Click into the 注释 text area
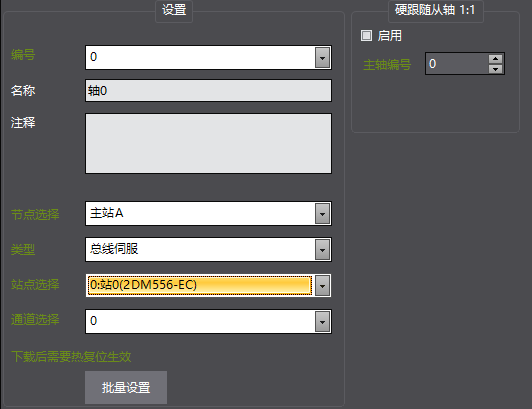 (208, 144)
